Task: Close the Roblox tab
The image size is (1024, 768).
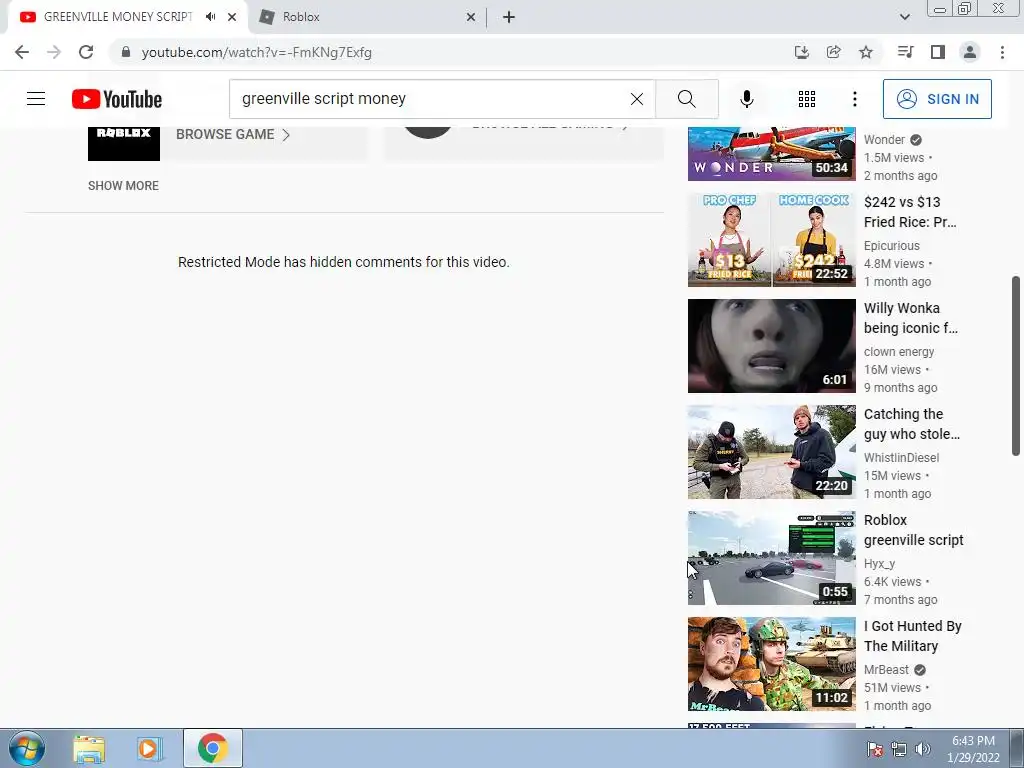Action: pos(471,17)
